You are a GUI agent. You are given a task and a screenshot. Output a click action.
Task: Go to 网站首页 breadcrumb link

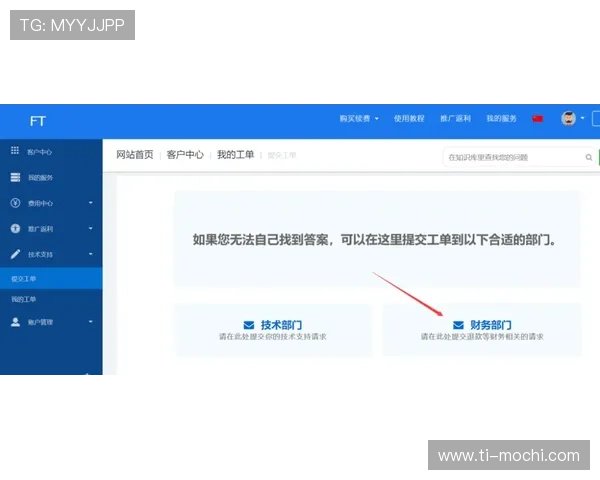coord(135,155)
